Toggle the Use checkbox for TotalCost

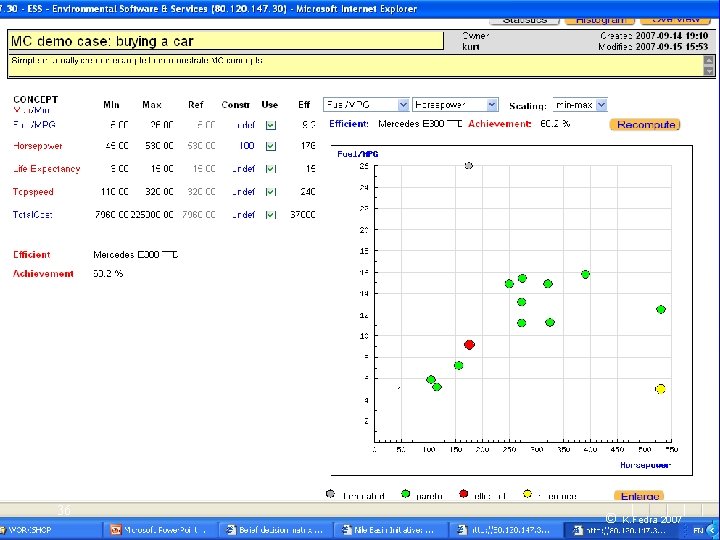click(x=270, y=215)
